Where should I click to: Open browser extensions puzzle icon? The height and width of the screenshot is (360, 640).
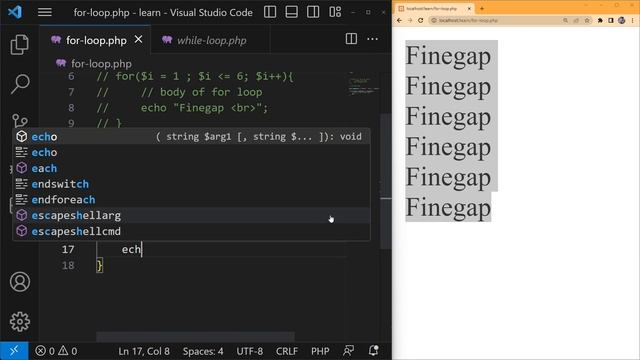click(x=600, y=20)
